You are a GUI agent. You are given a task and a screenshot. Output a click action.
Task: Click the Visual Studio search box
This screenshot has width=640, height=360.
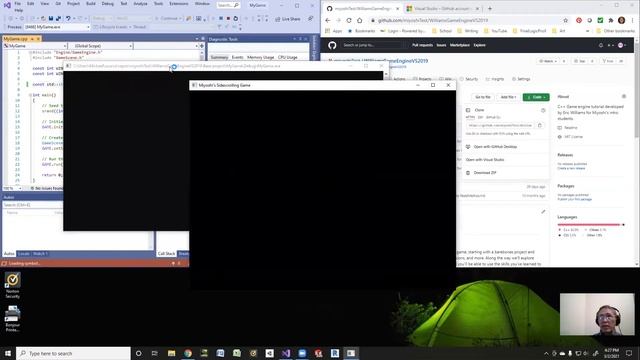pyautogui.click(x=228, y=5)
